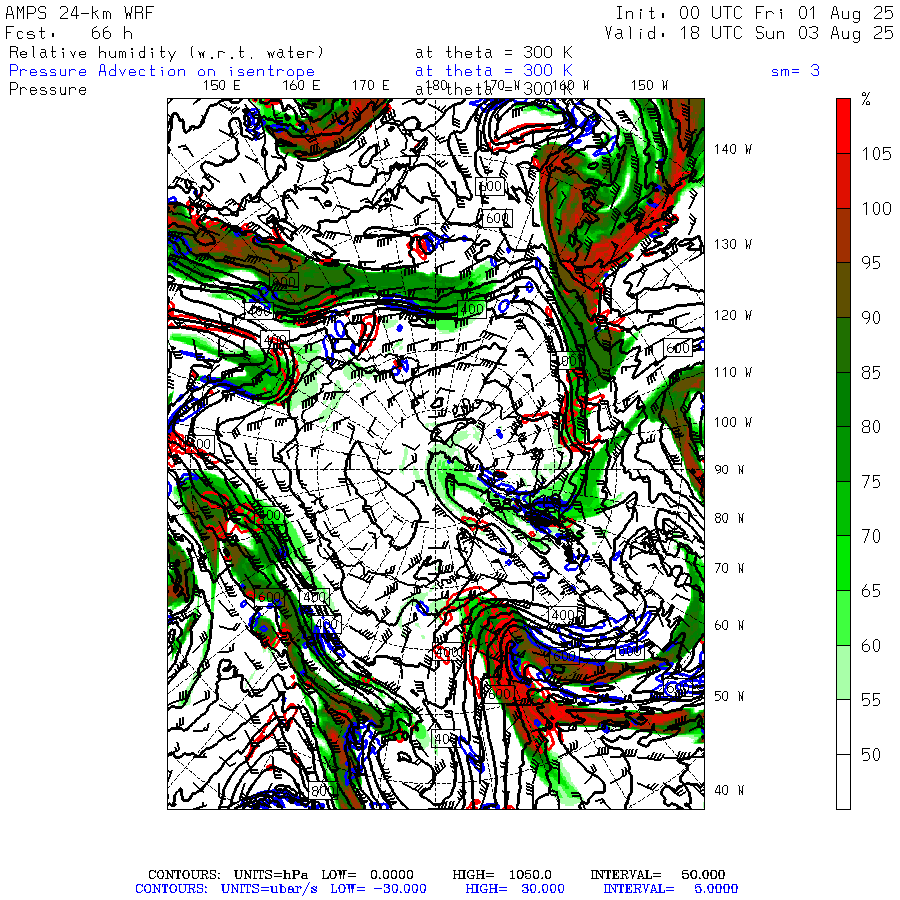Click the "LOW= 0.0000" footer value

pos(367,875)
